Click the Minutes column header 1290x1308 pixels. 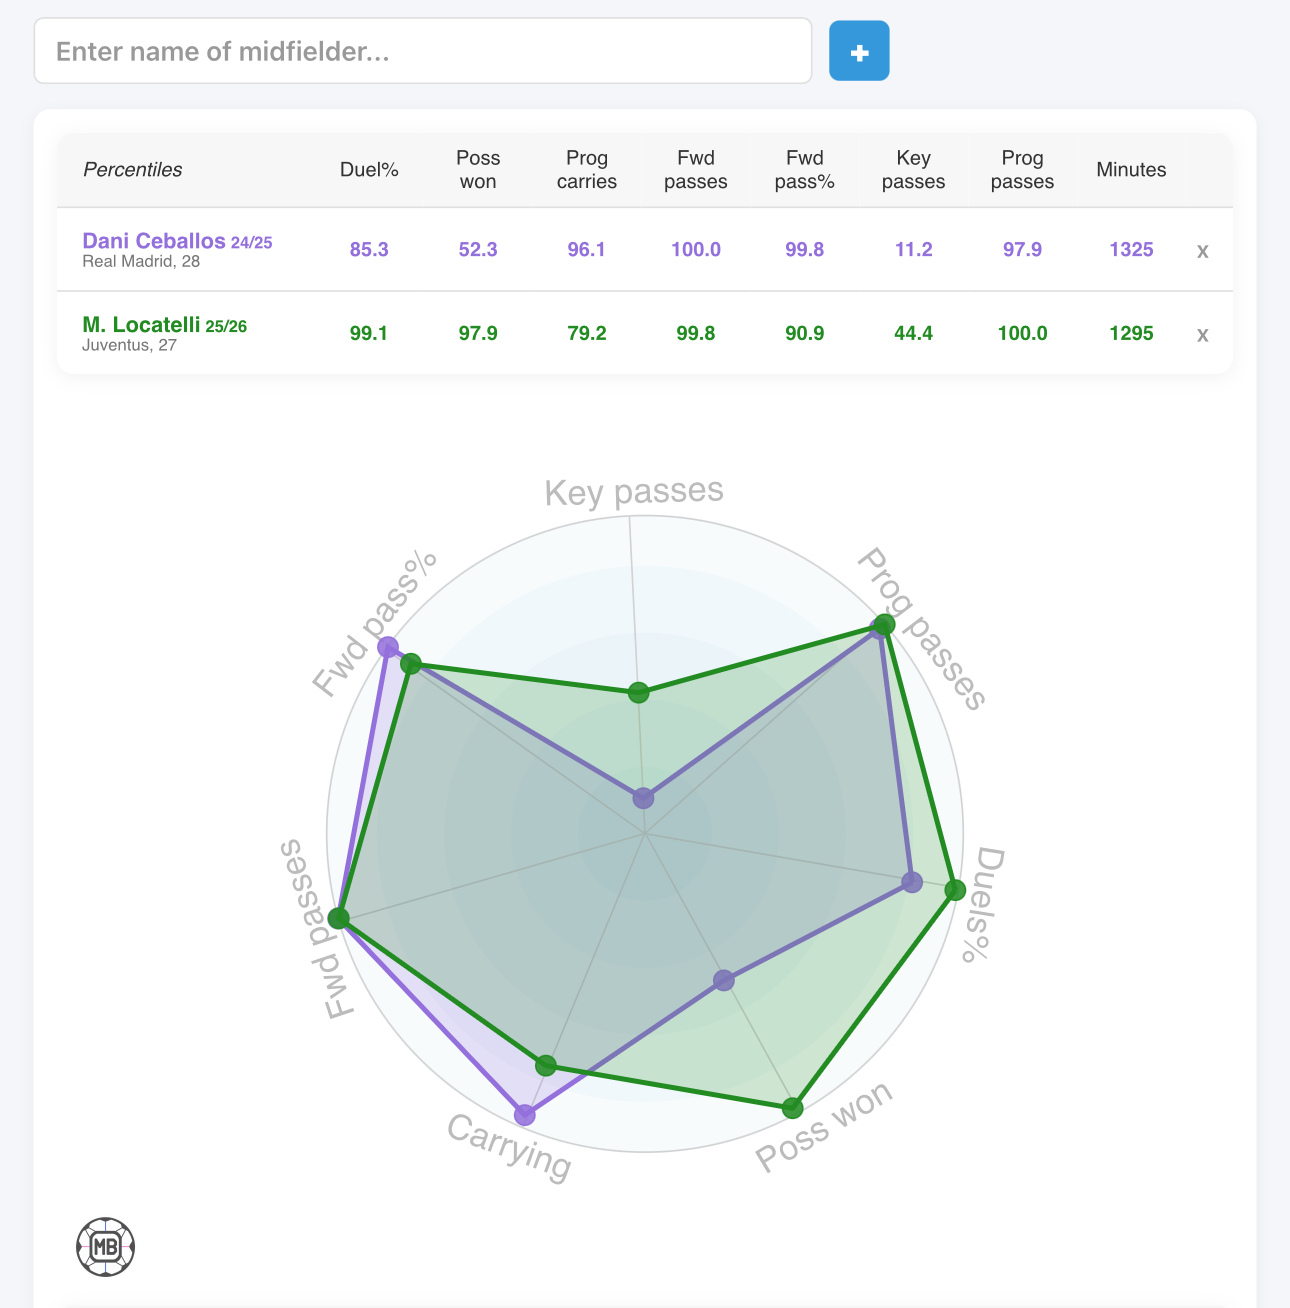(x=1131, y=170)
